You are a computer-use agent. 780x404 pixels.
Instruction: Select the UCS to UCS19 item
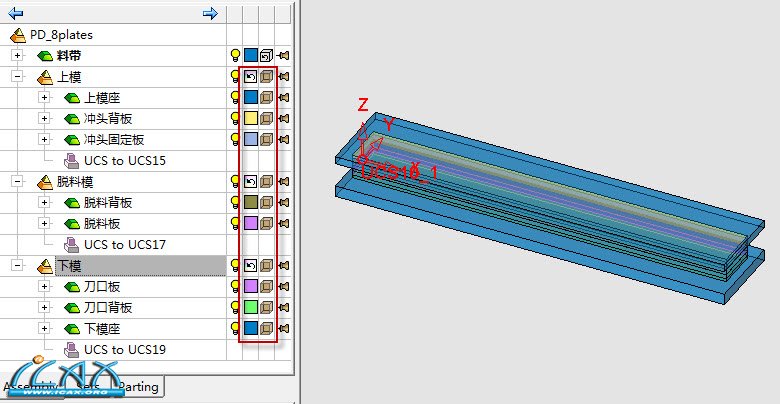[125, 350]
